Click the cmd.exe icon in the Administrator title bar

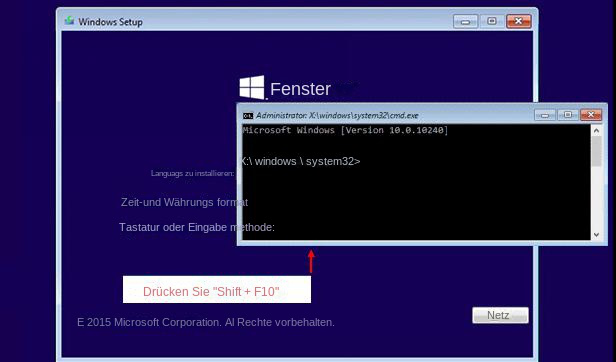point(248,116)
